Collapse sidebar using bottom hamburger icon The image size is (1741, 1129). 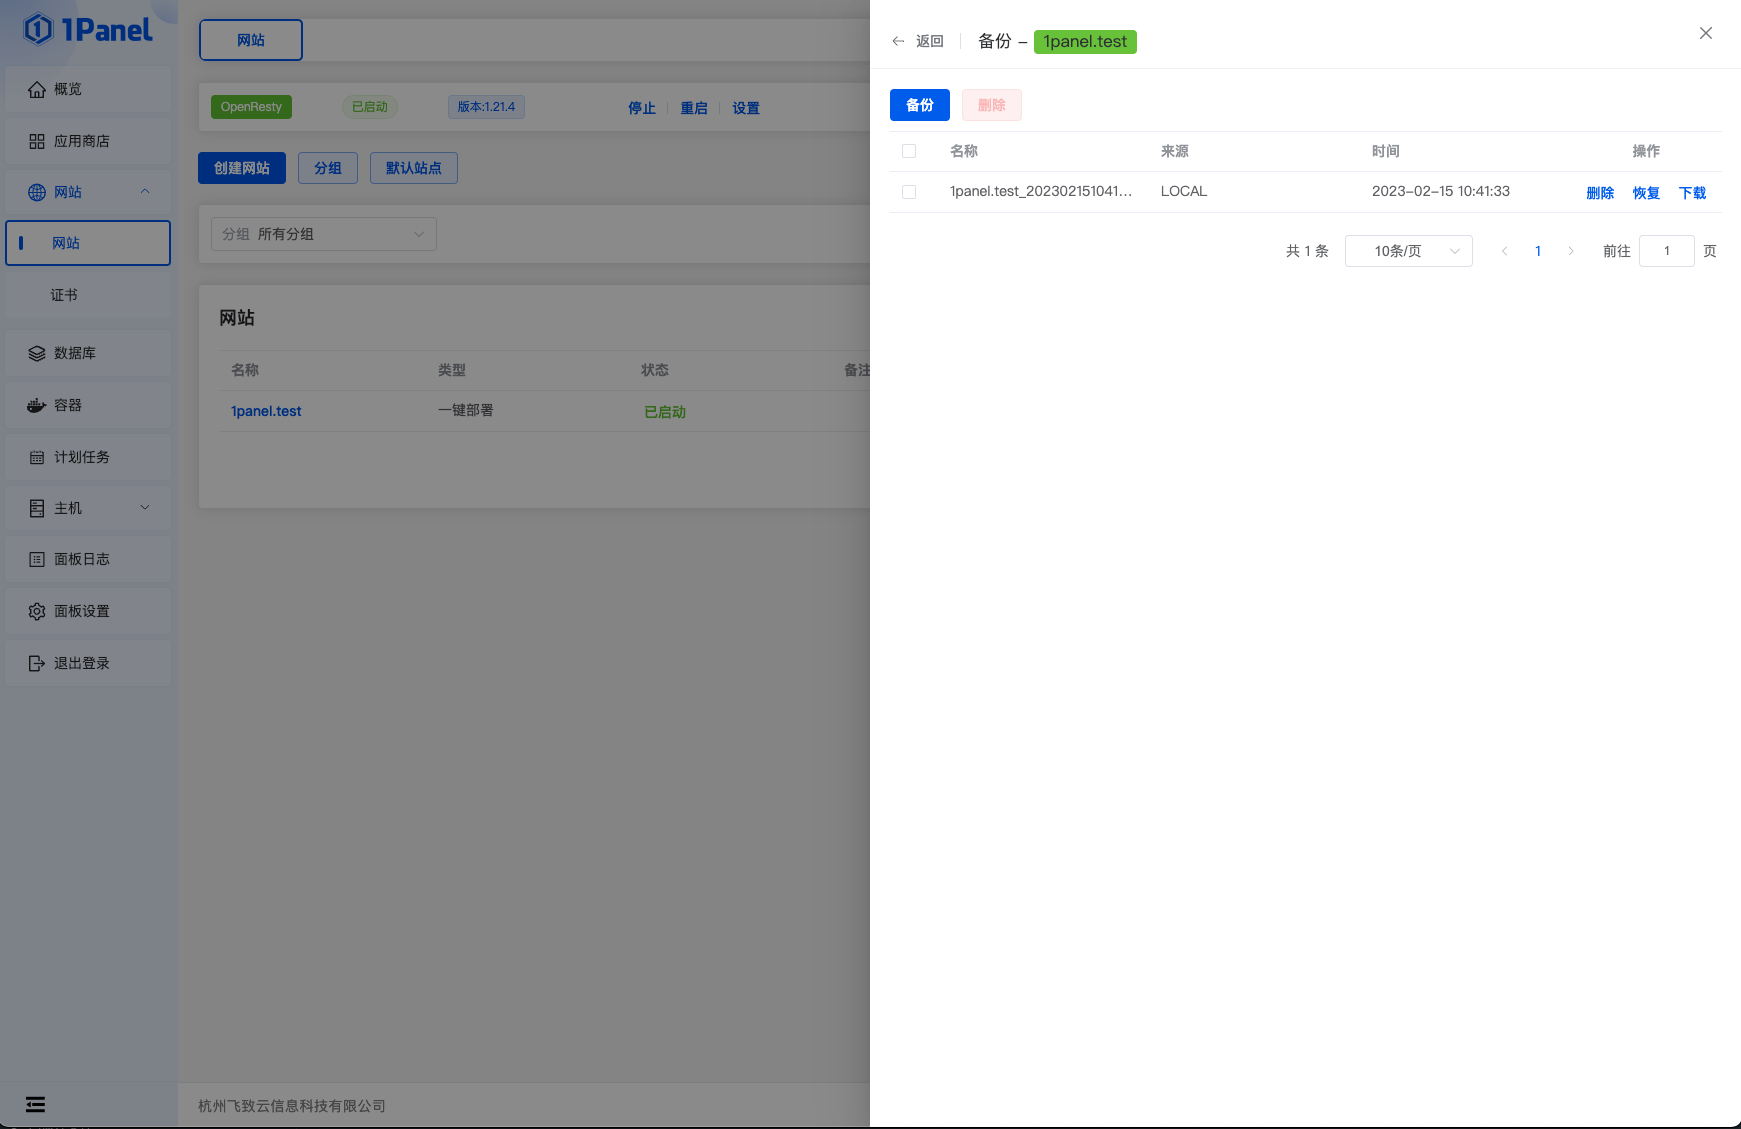[35, 1104]
